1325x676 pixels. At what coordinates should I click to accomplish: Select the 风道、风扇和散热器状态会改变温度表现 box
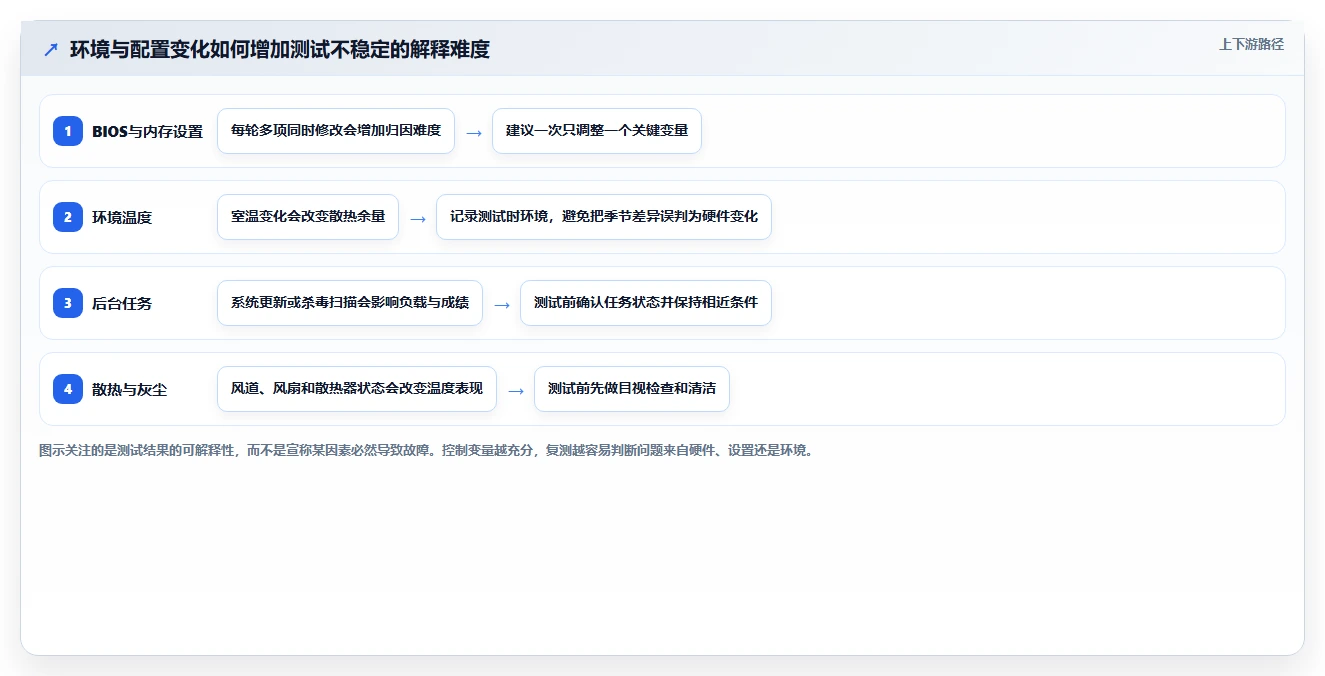[x=357, y=389]
